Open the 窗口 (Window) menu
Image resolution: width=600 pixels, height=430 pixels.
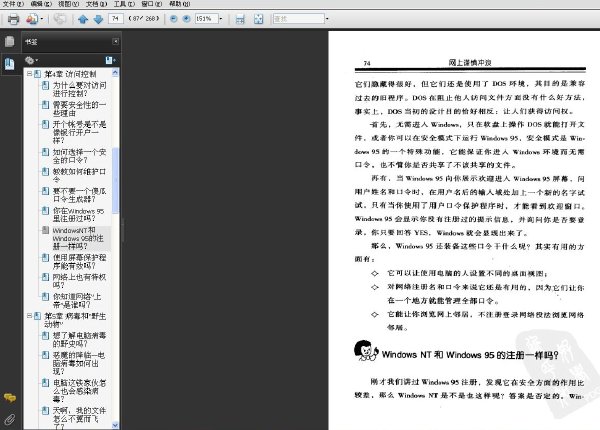click(152, 4)
